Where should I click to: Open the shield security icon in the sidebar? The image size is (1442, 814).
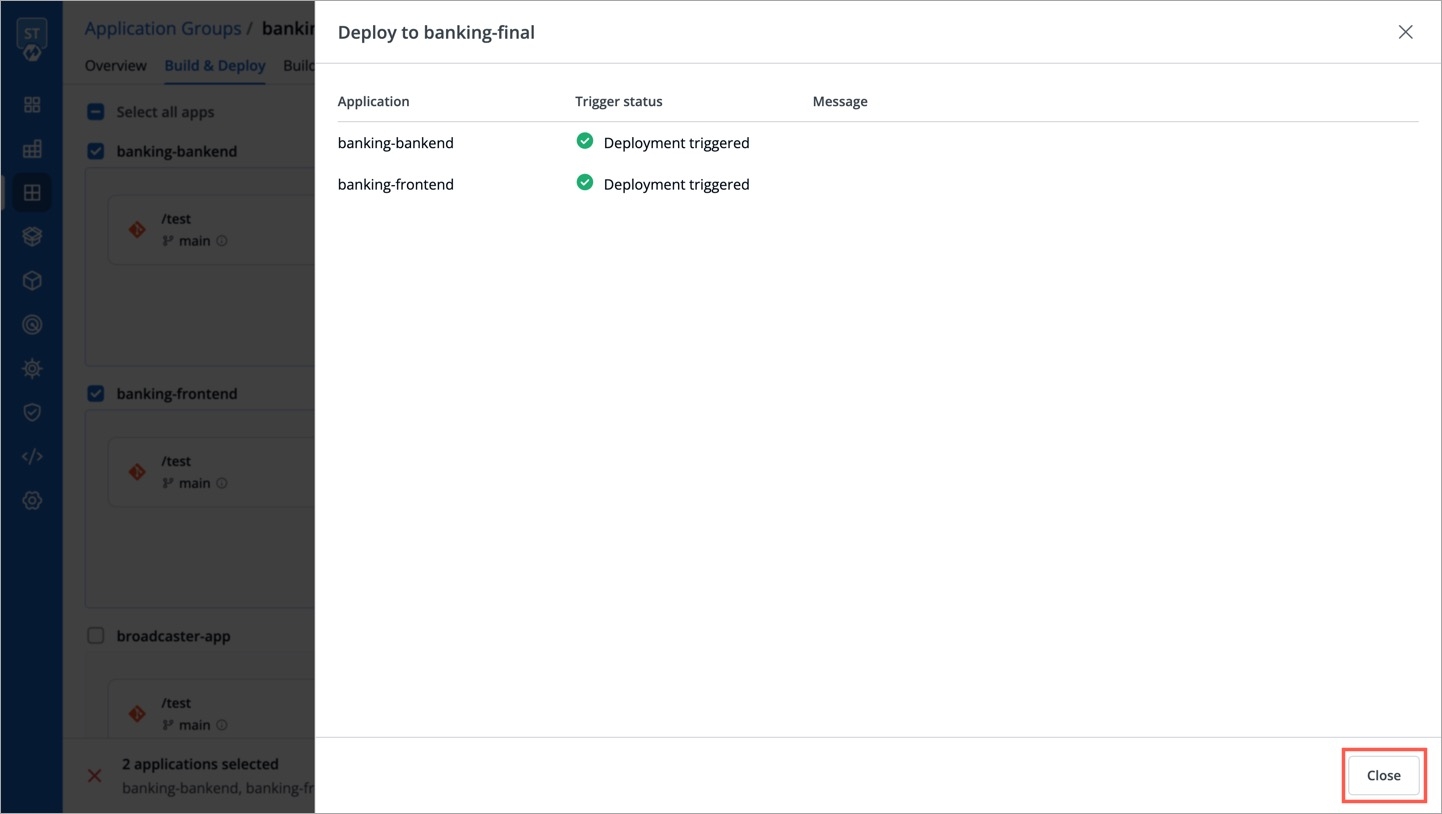coord(32,413)
